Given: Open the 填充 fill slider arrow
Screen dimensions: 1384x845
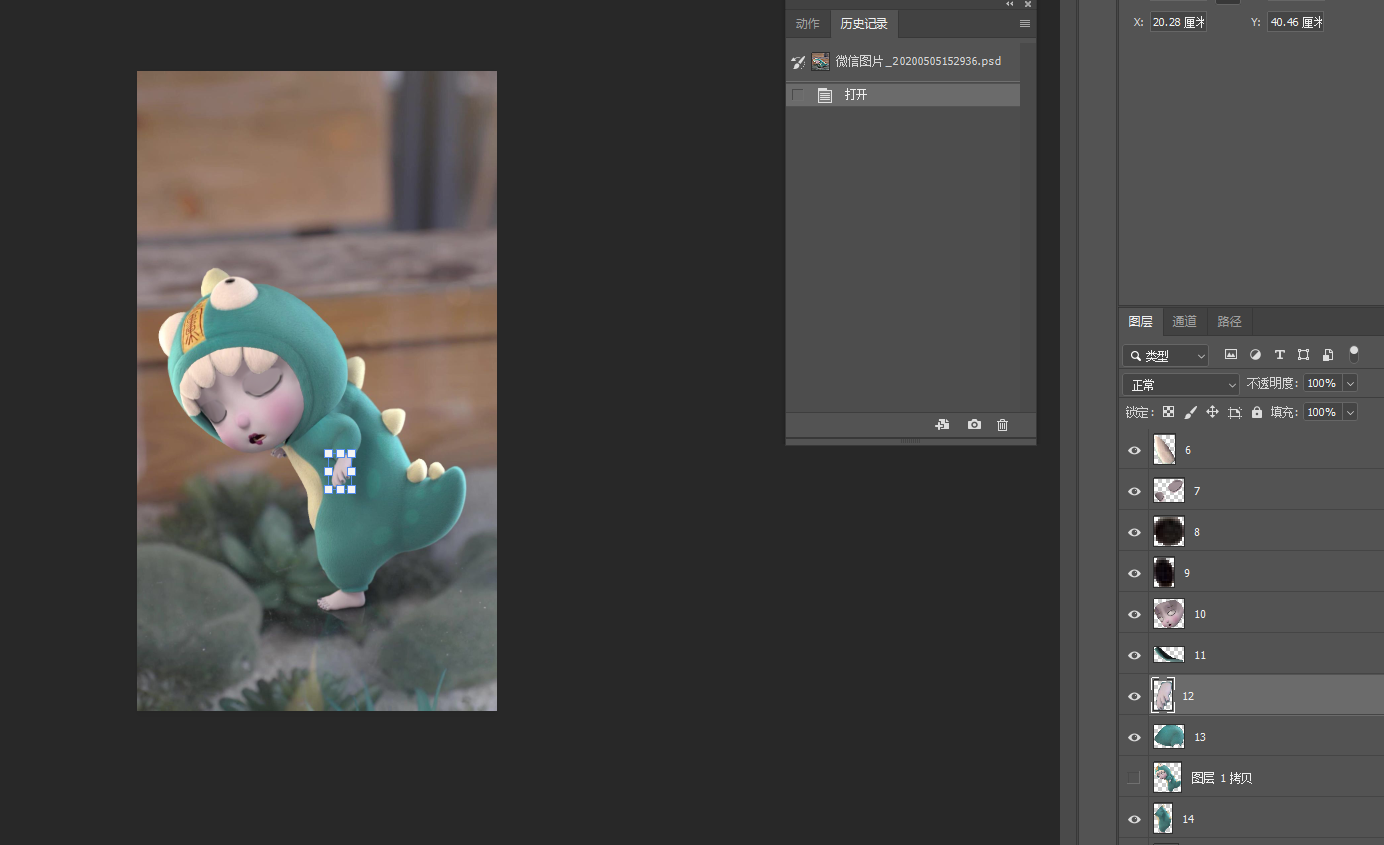Looking at the screenshot, I should [x=1350, y=412].
